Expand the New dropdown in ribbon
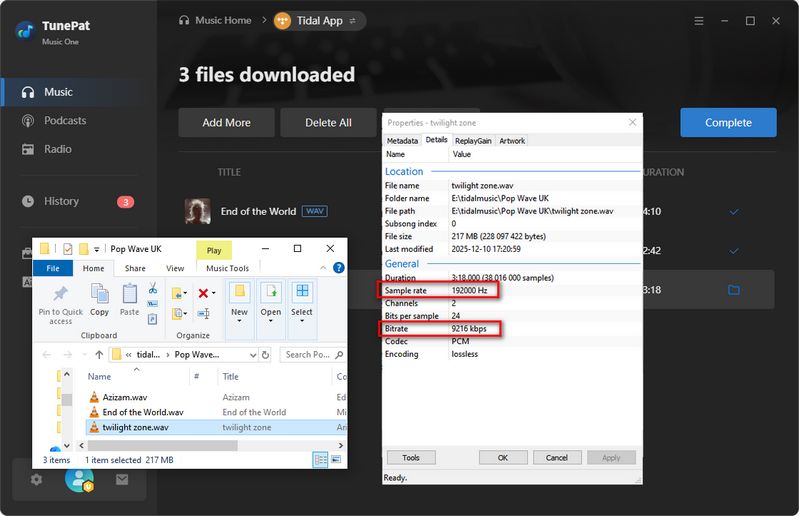The image size is (799, 516). [239, 312]
